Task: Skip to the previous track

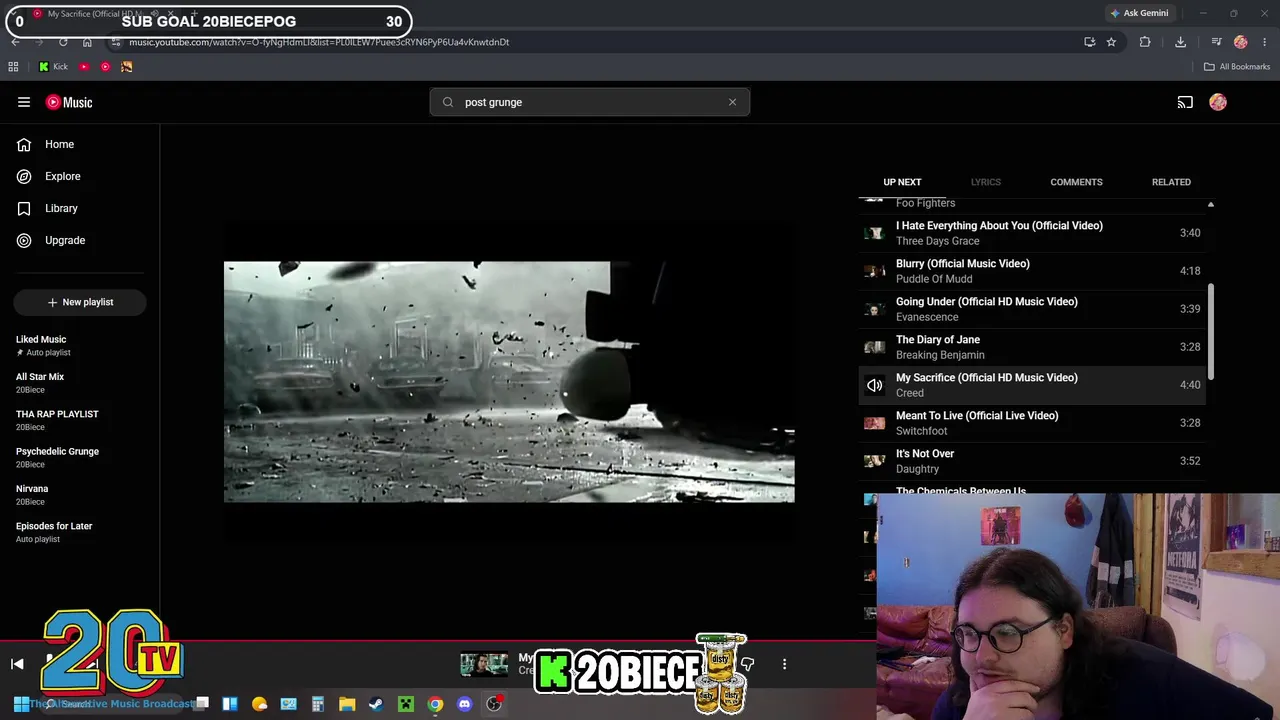Action: (x=17, y=664)
